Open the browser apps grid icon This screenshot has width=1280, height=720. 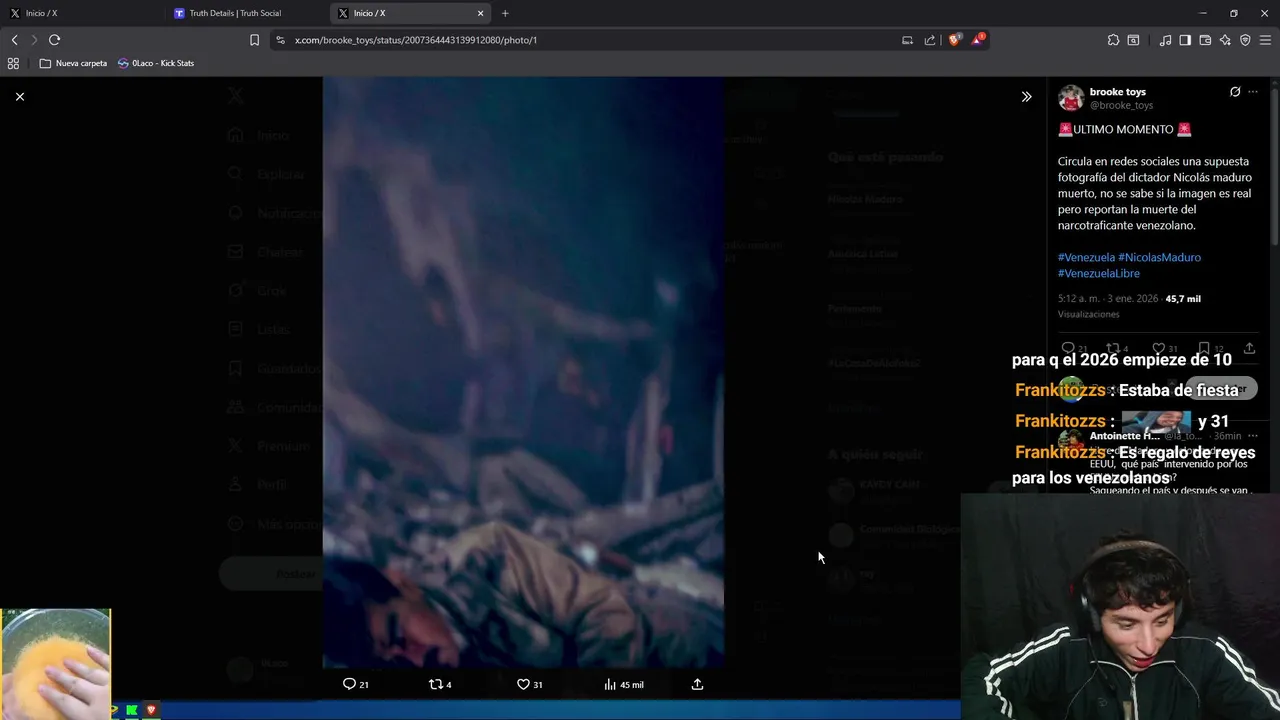coord(13,63)
